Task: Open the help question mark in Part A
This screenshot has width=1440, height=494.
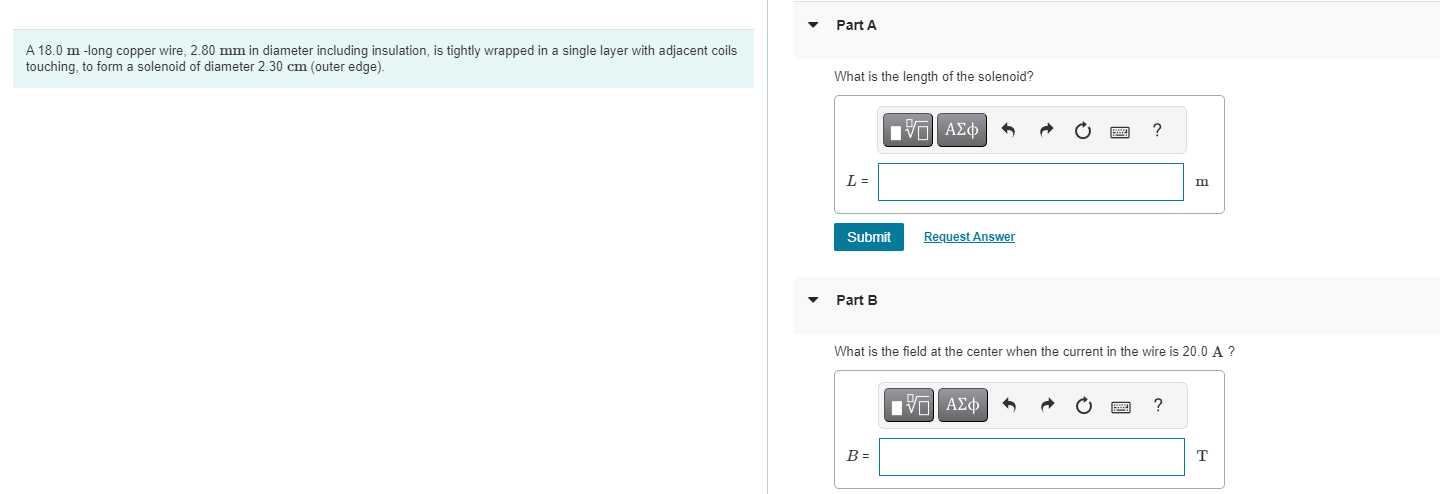Action: coord(1157,130)
